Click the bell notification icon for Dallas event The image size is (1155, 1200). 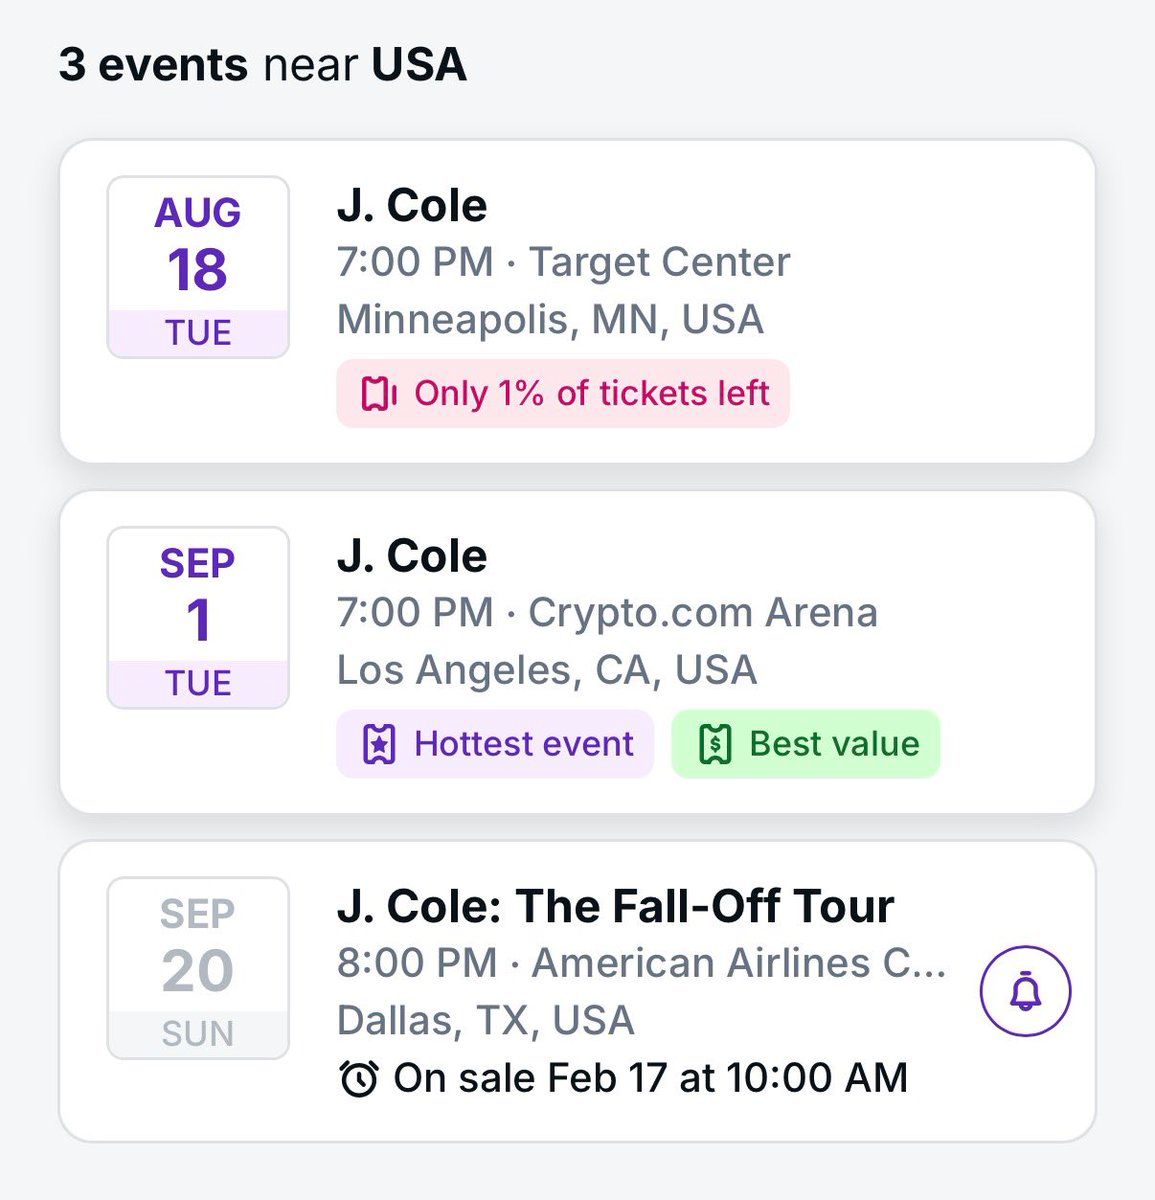coord(1025,991)
